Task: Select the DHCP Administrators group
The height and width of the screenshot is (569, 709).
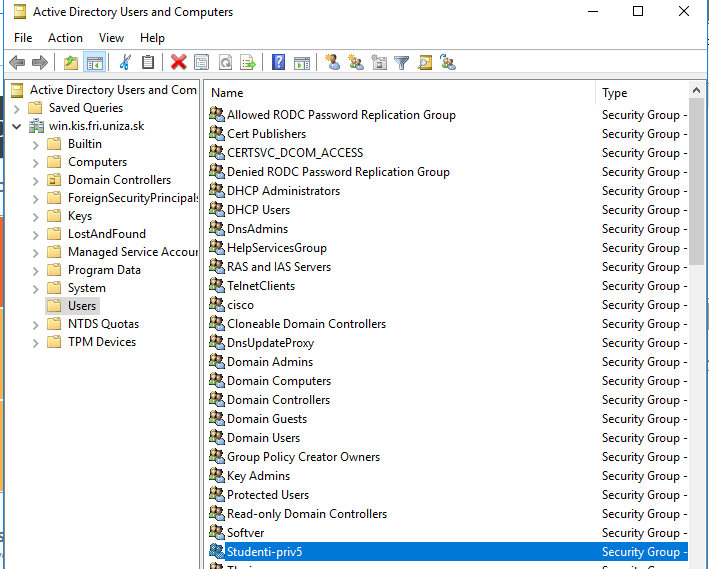Action: [284, 191]
